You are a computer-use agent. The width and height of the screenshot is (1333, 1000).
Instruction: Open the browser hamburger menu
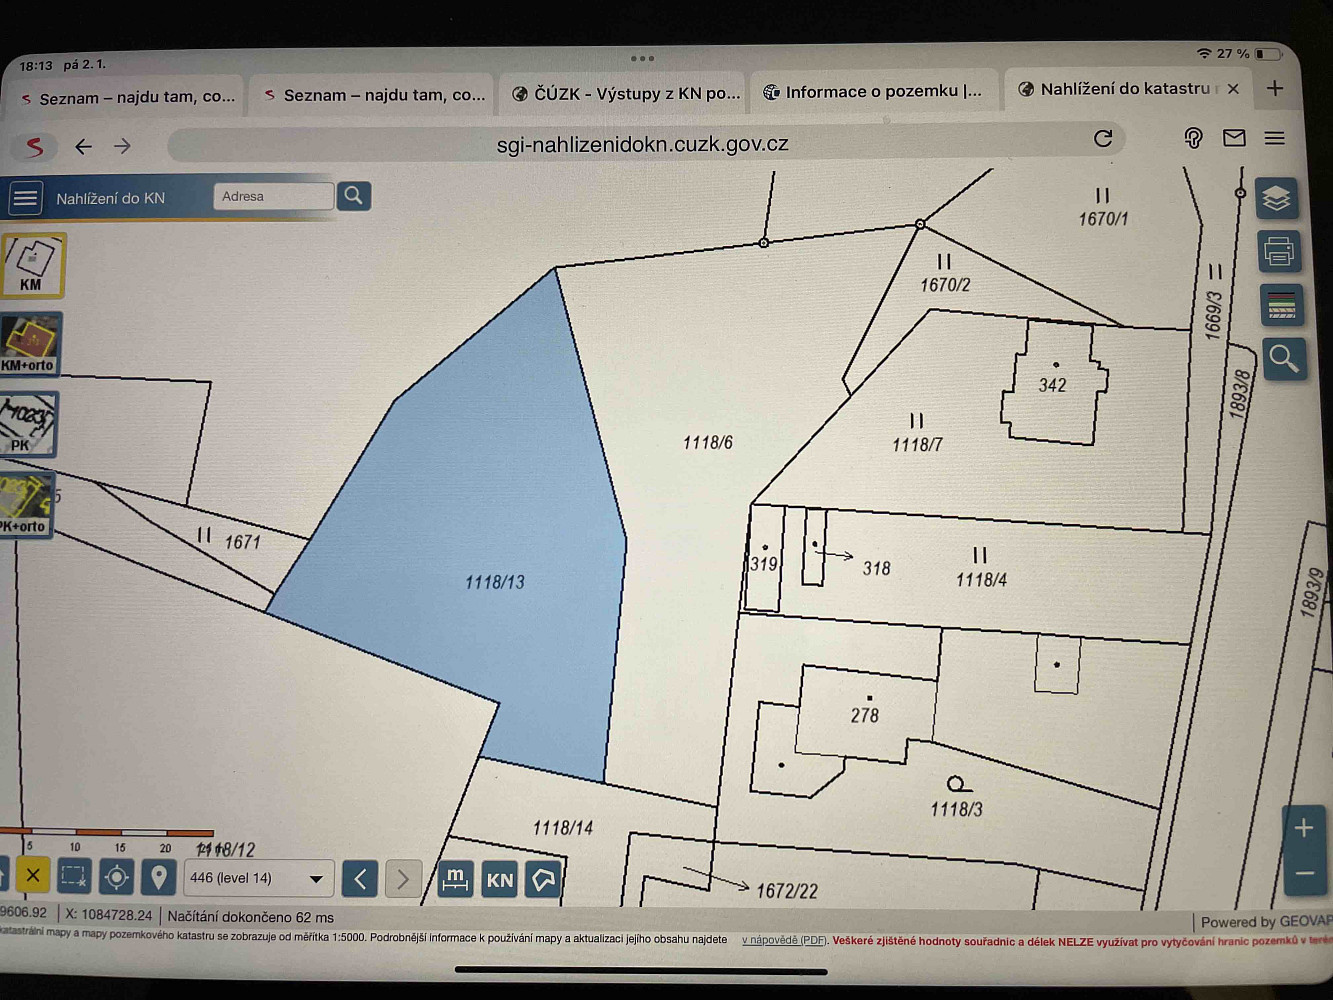click(x=1274, y=138)
